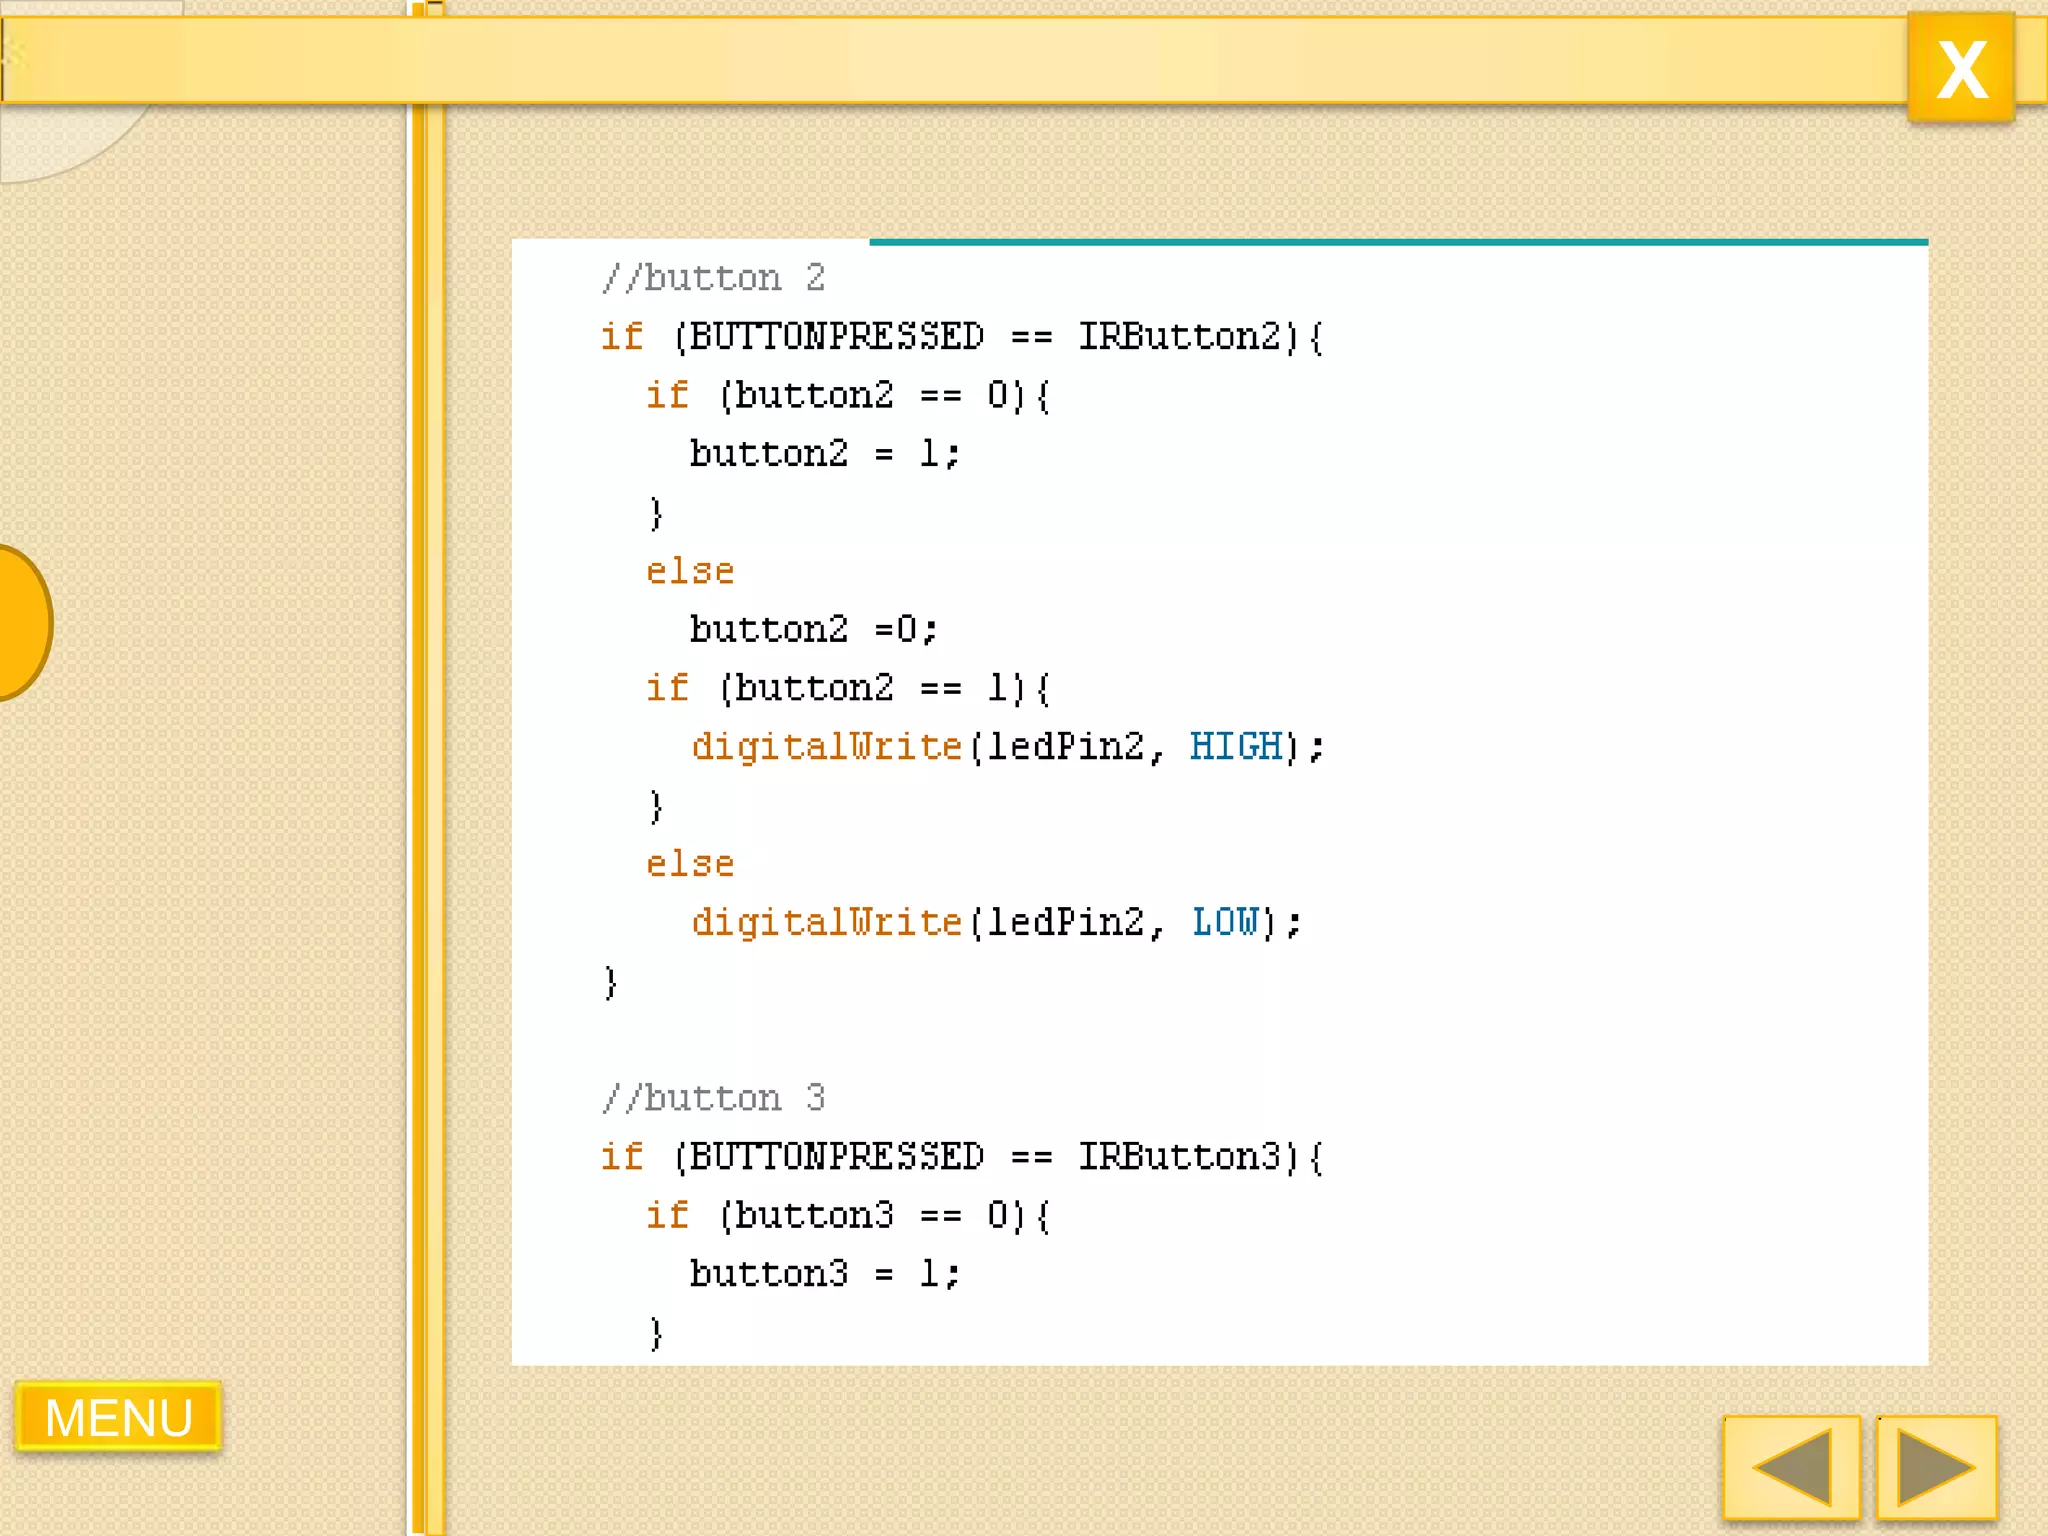Click the //button 3 comment line

point(714,1098)
